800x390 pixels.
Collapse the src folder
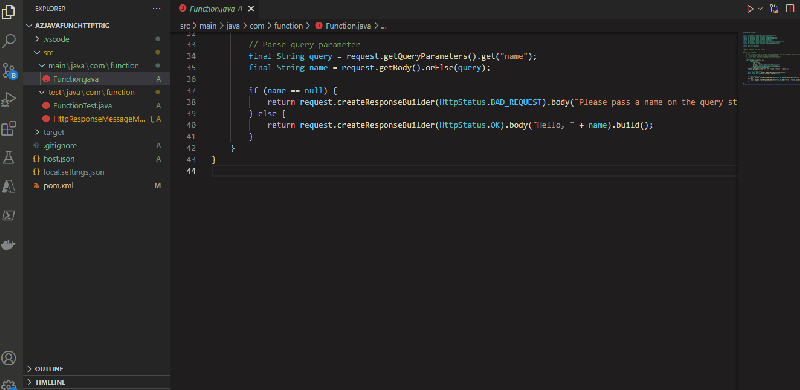48,52
